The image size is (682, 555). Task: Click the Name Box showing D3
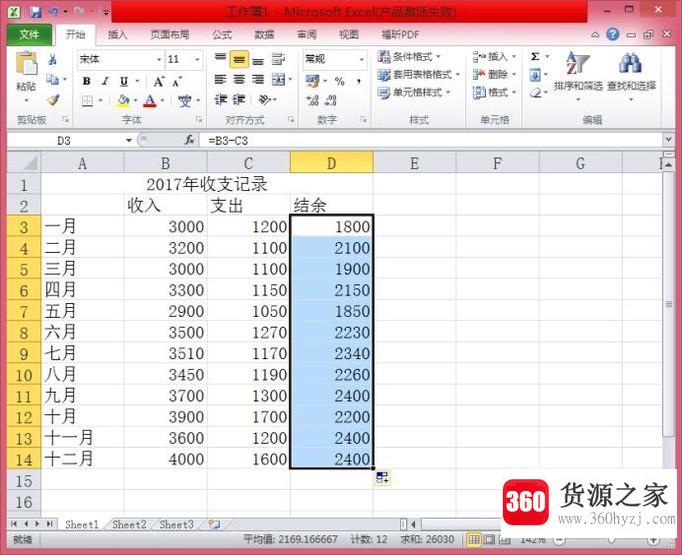click(65, 140)
